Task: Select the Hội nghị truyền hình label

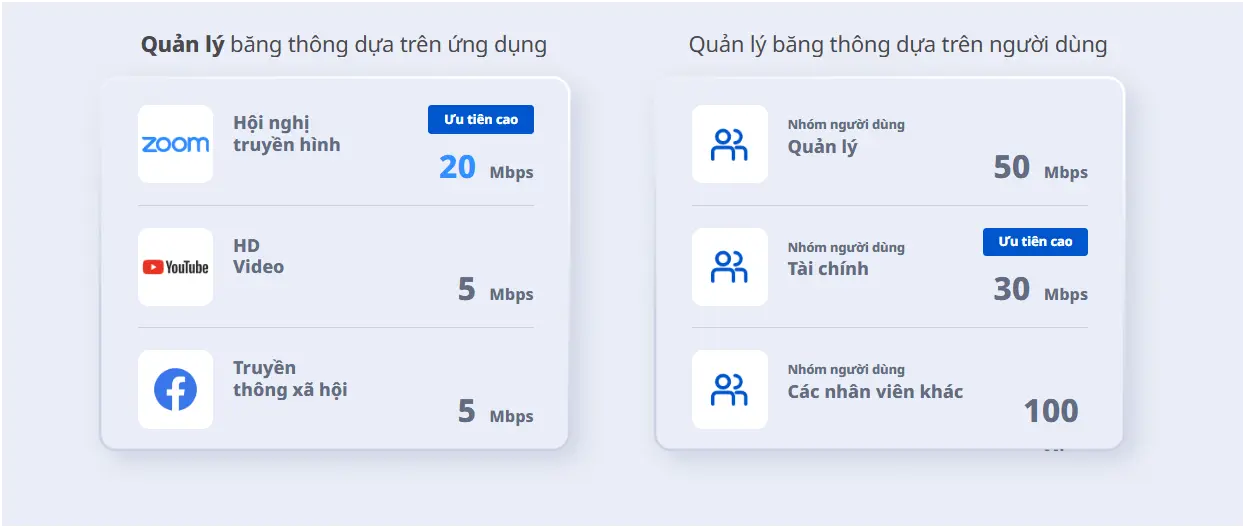Action: pyautogui.click(x=287, y=134)
